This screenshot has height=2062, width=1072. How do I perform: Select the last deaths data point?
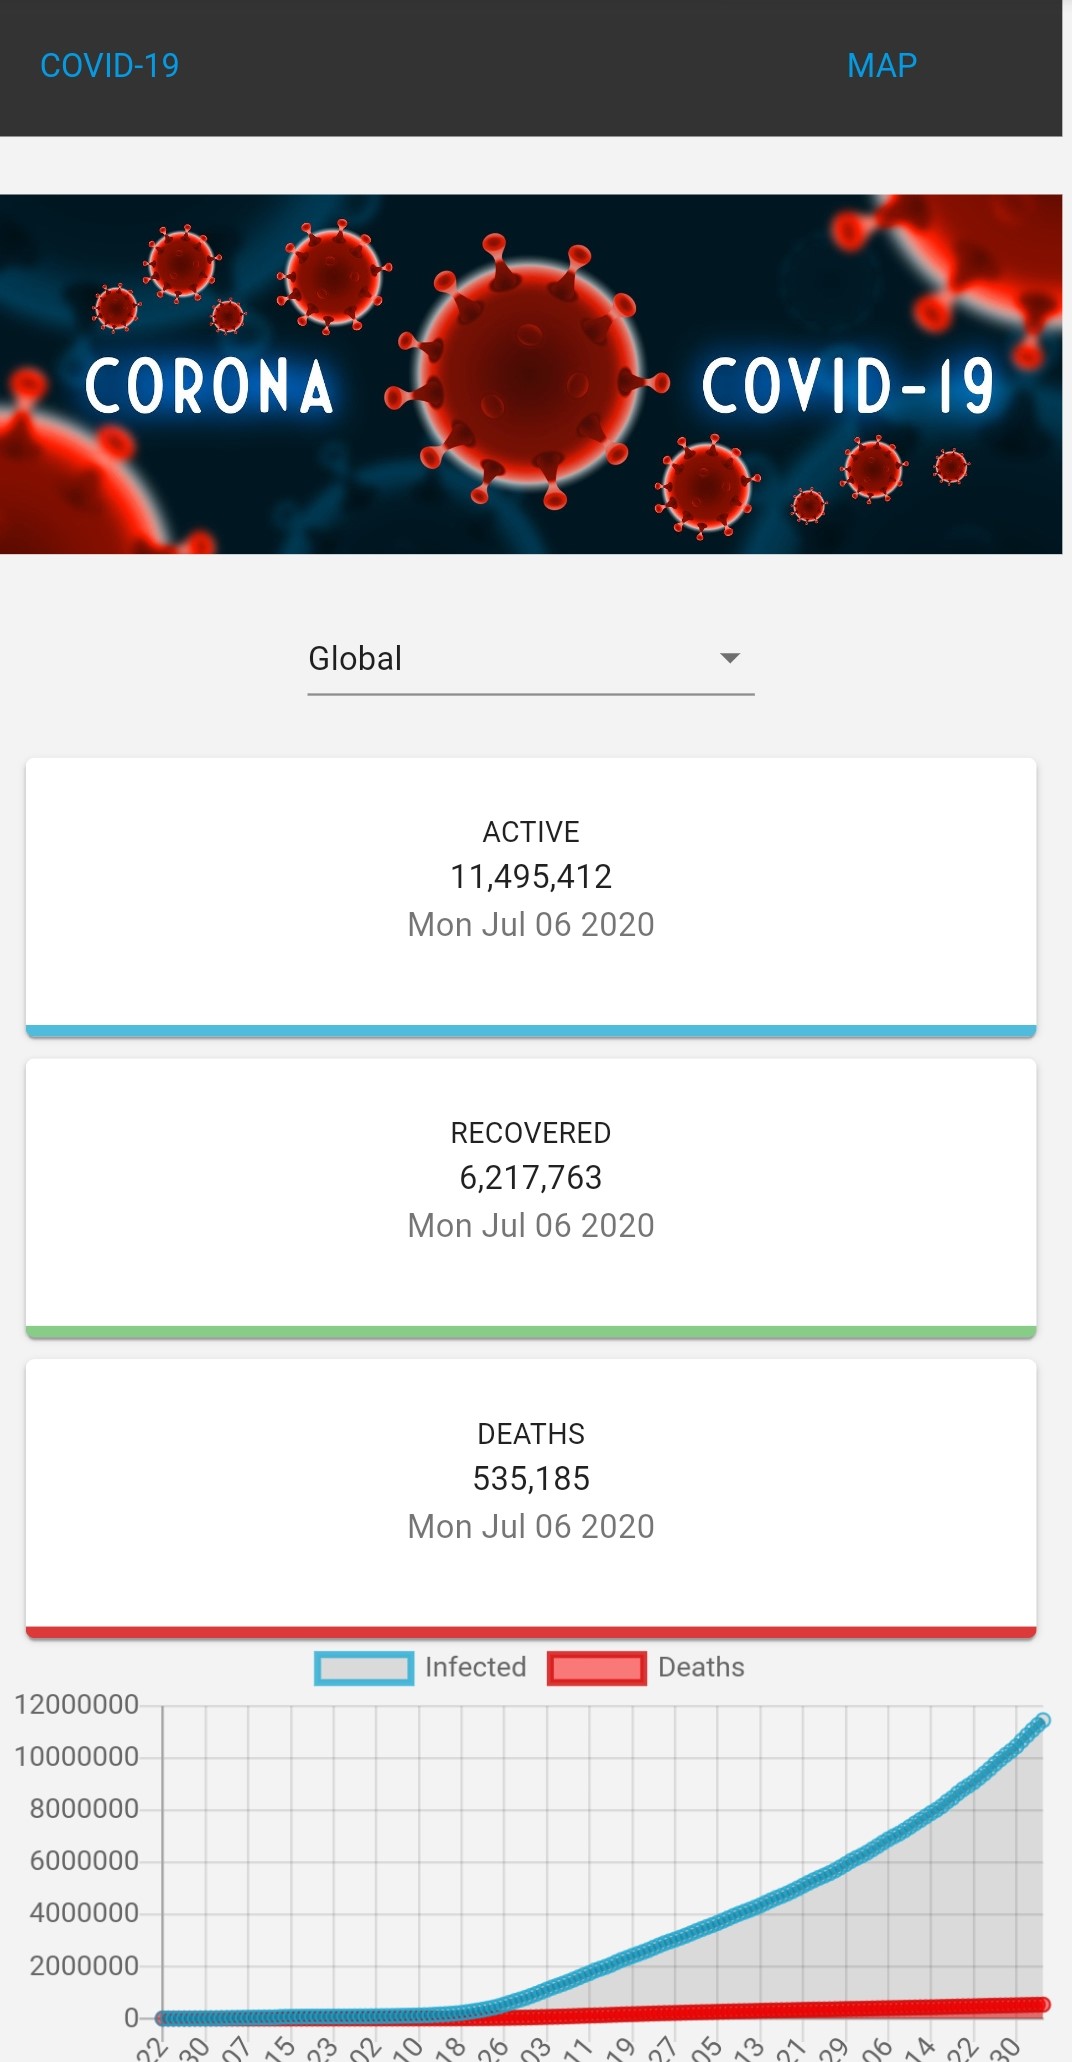click(1043, 2004)
